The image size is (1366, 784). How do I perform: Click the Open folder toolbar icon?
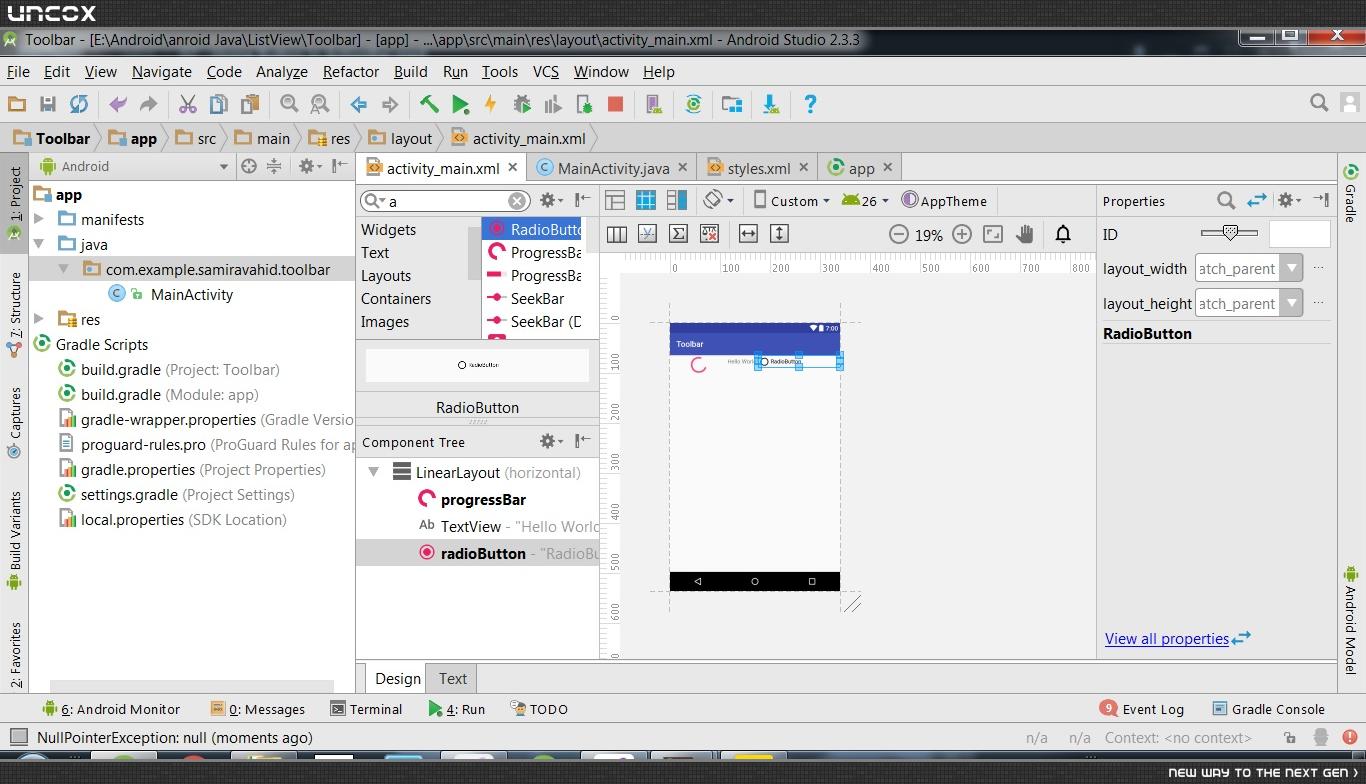(x=16, y=104)
